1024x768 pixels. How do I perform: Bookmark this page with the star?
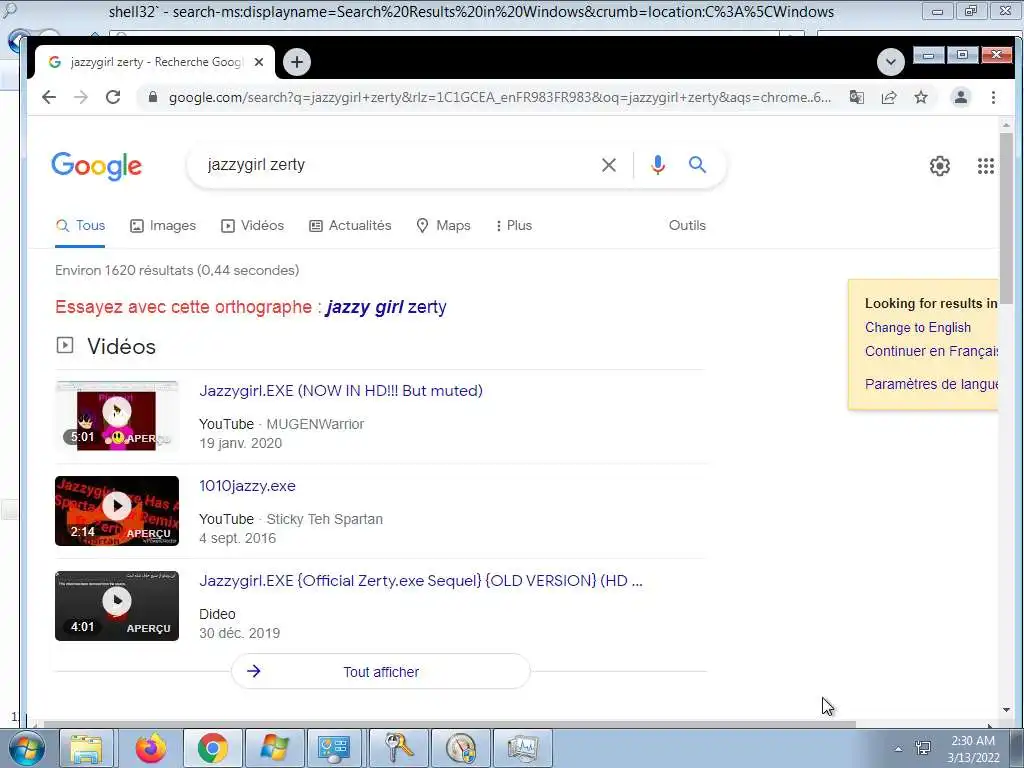921,97
